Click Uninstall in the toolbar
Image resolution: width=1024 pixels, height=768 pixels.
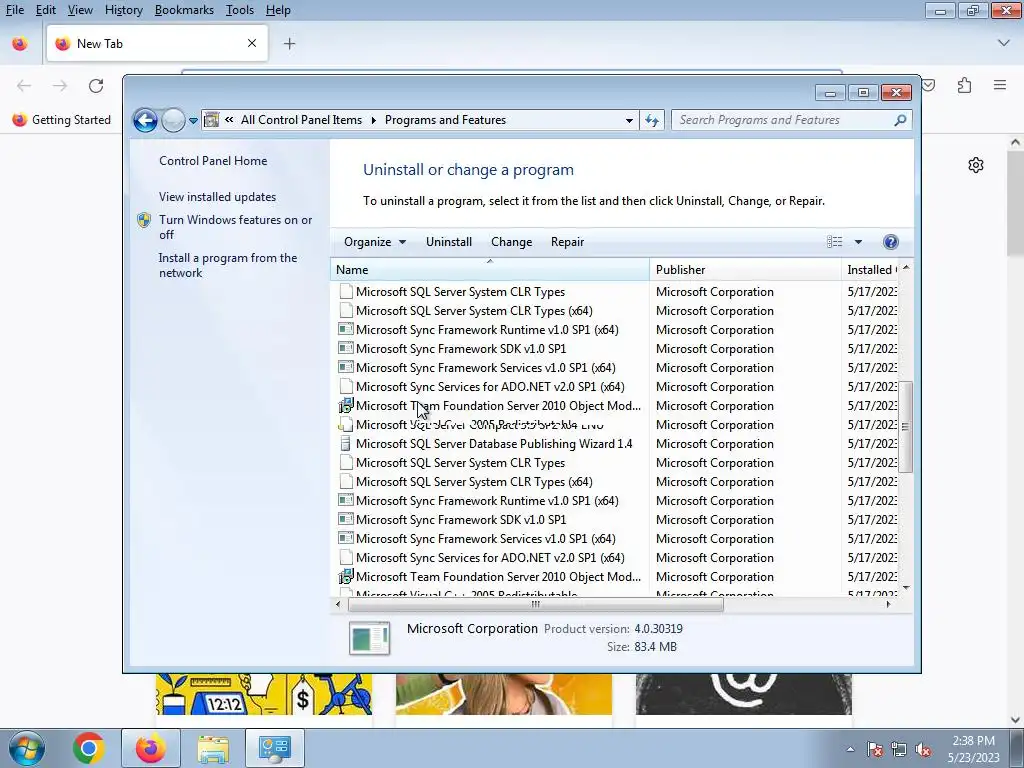(x=449, y=242)
